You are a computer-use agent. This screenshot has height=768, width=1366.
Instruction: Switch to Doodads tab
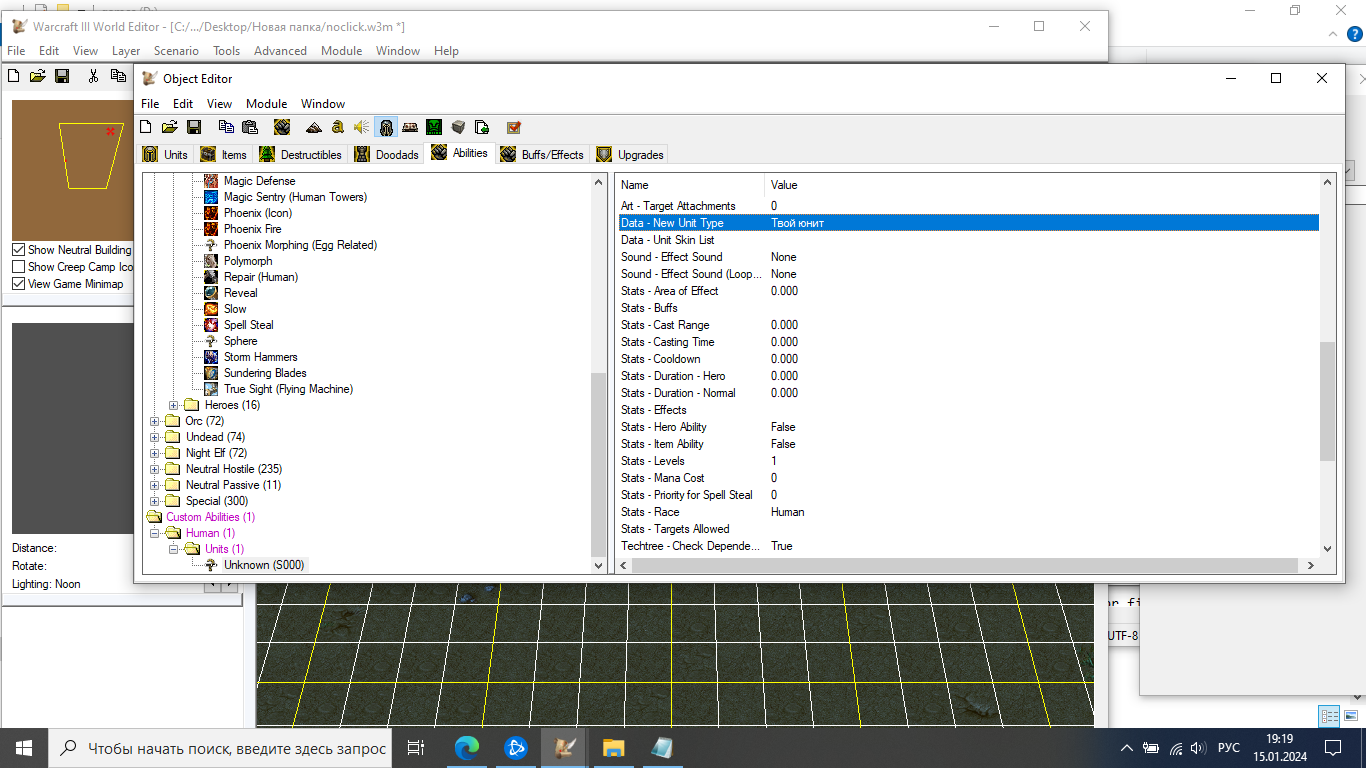(387, 155)
